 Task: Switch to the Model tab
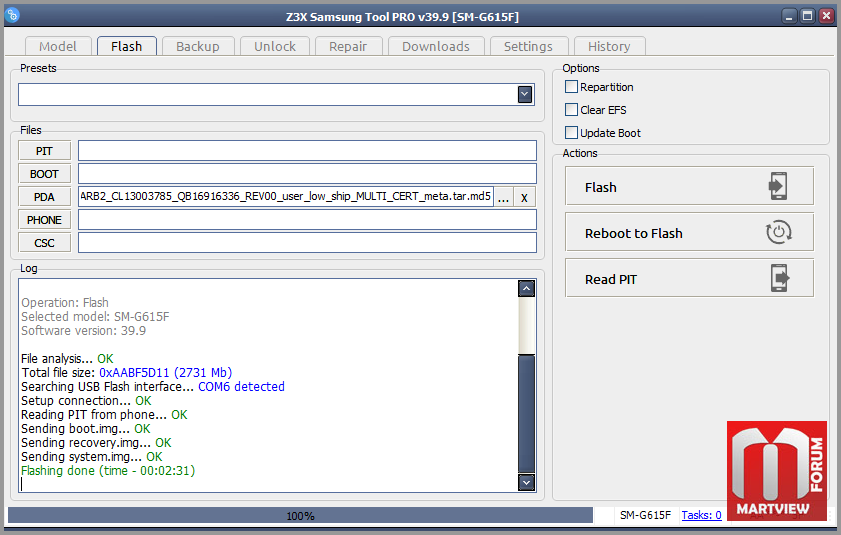coord(57,46)
